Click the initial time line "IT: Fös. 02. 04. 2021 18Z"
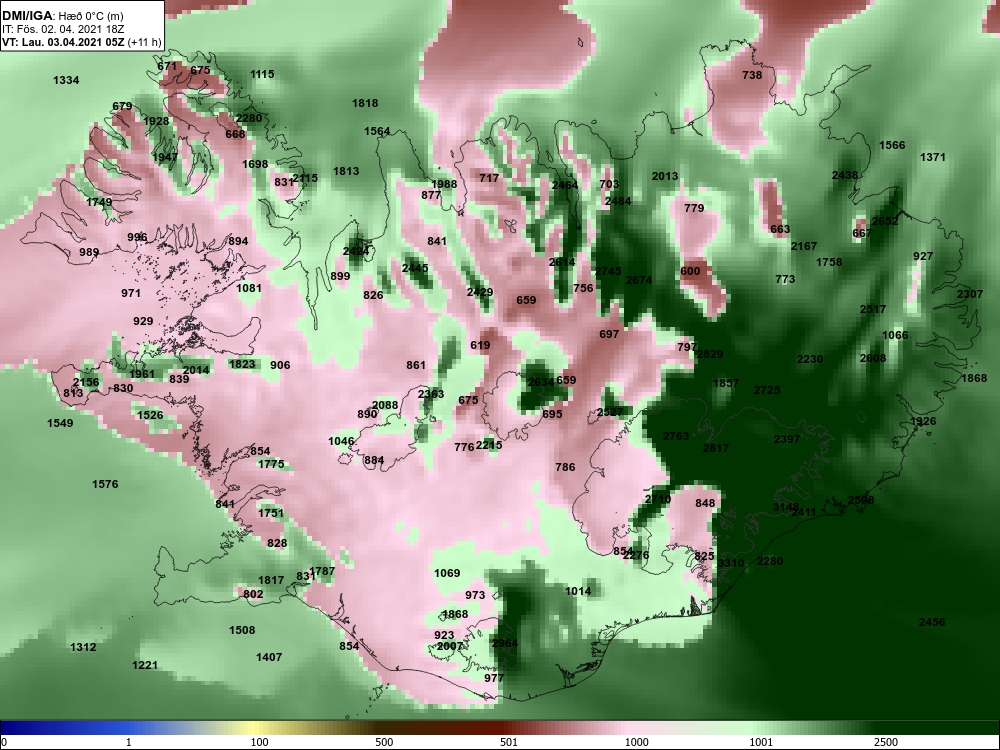The image size is (1000, 750). coord(62,29)
